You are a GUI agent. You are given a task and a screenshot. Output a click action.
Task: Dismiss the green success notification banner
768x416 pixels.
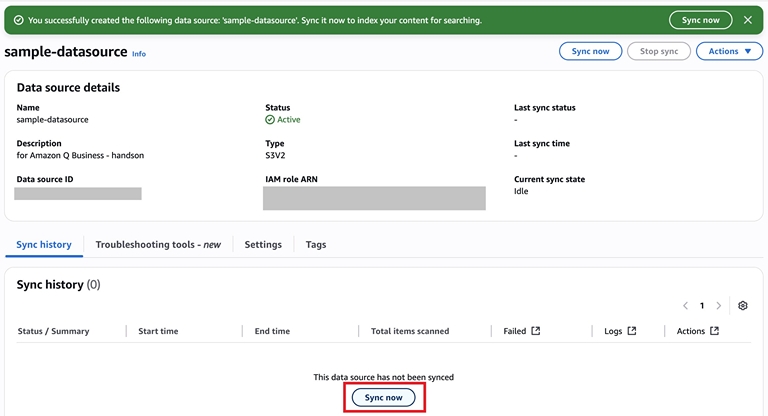pos(747,20)
